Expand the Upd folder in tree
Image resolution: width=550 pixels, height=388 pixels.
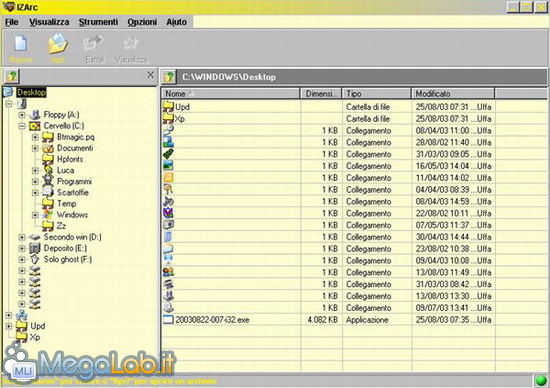point(9,326)
